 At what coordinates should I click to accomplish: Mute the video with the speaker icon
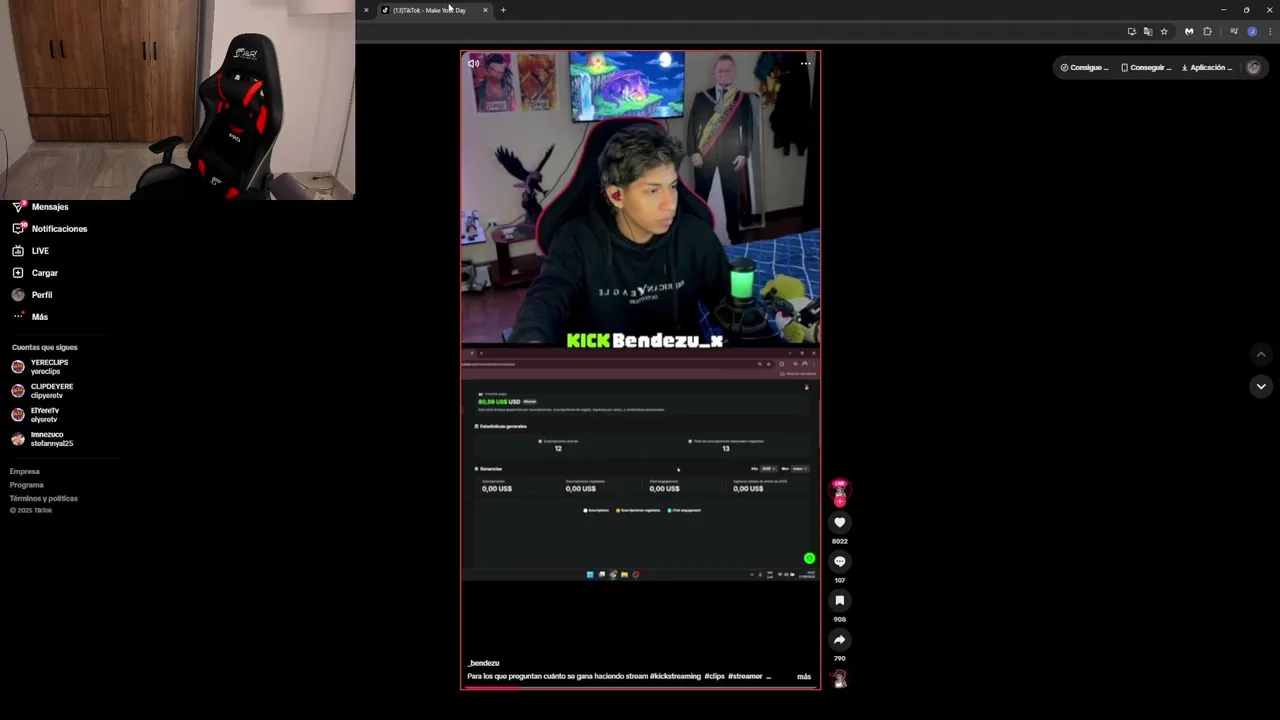[473, 63]
